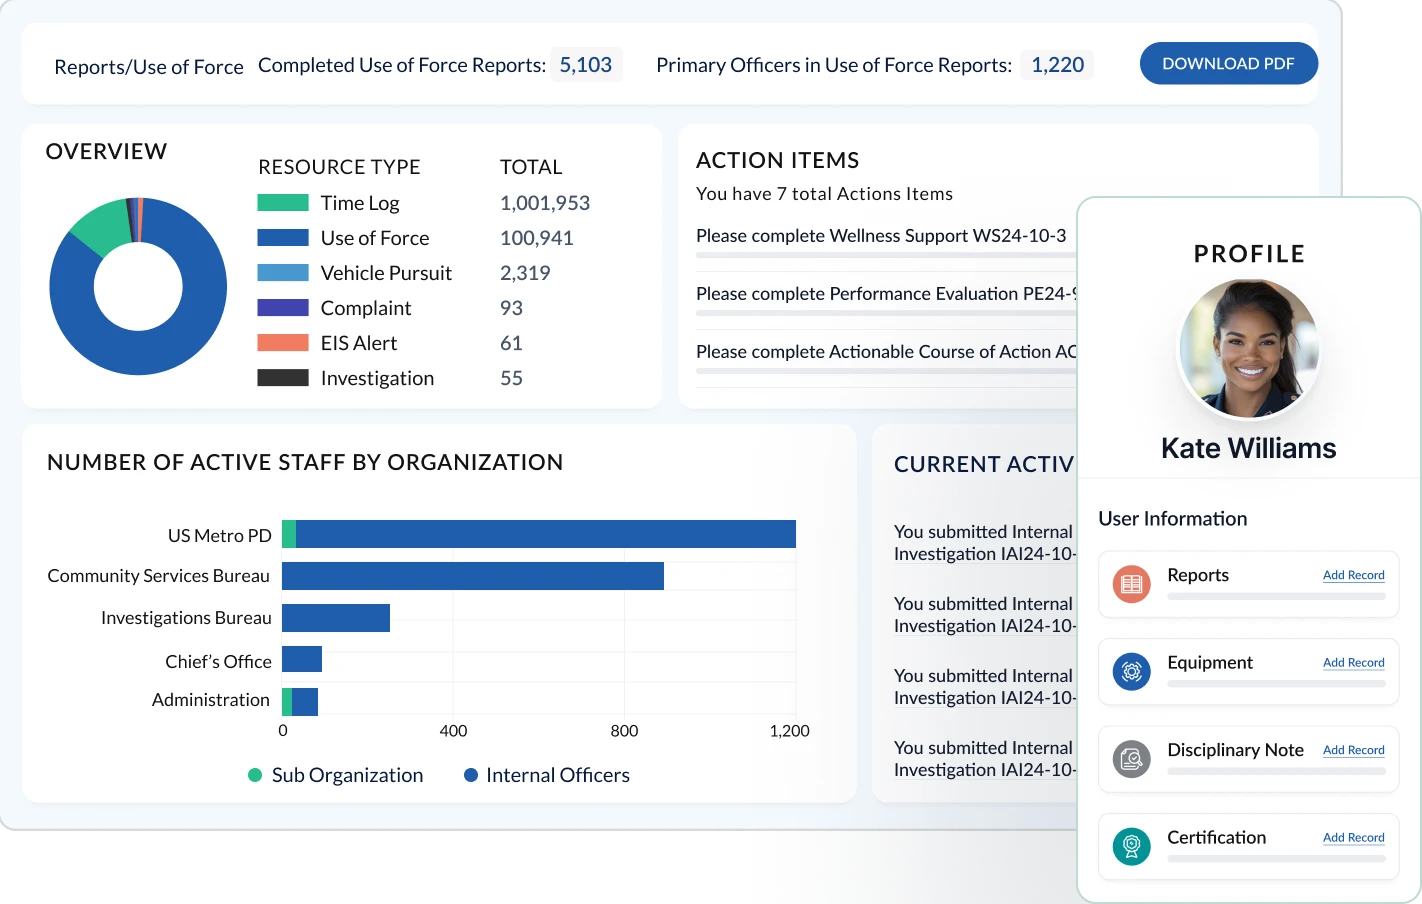Click Add Record for Equipment
This screenshot has width=1422, height=904.
tap(1353, 662)
